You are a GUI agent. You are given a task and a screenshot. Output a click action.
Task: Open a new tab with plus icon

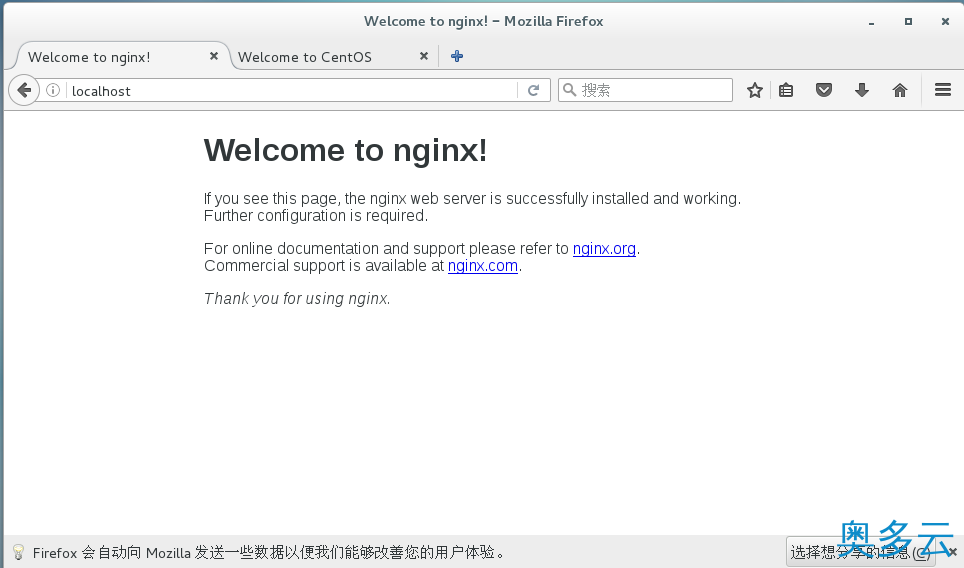tap(457, 56)
